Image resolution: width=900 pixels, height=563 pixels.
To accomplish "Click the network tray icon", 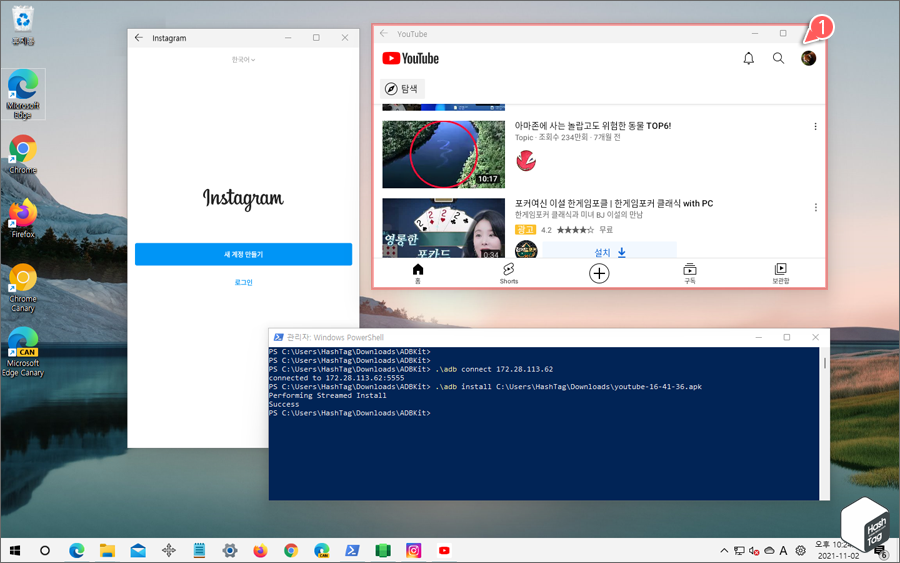I will [739, 551].
